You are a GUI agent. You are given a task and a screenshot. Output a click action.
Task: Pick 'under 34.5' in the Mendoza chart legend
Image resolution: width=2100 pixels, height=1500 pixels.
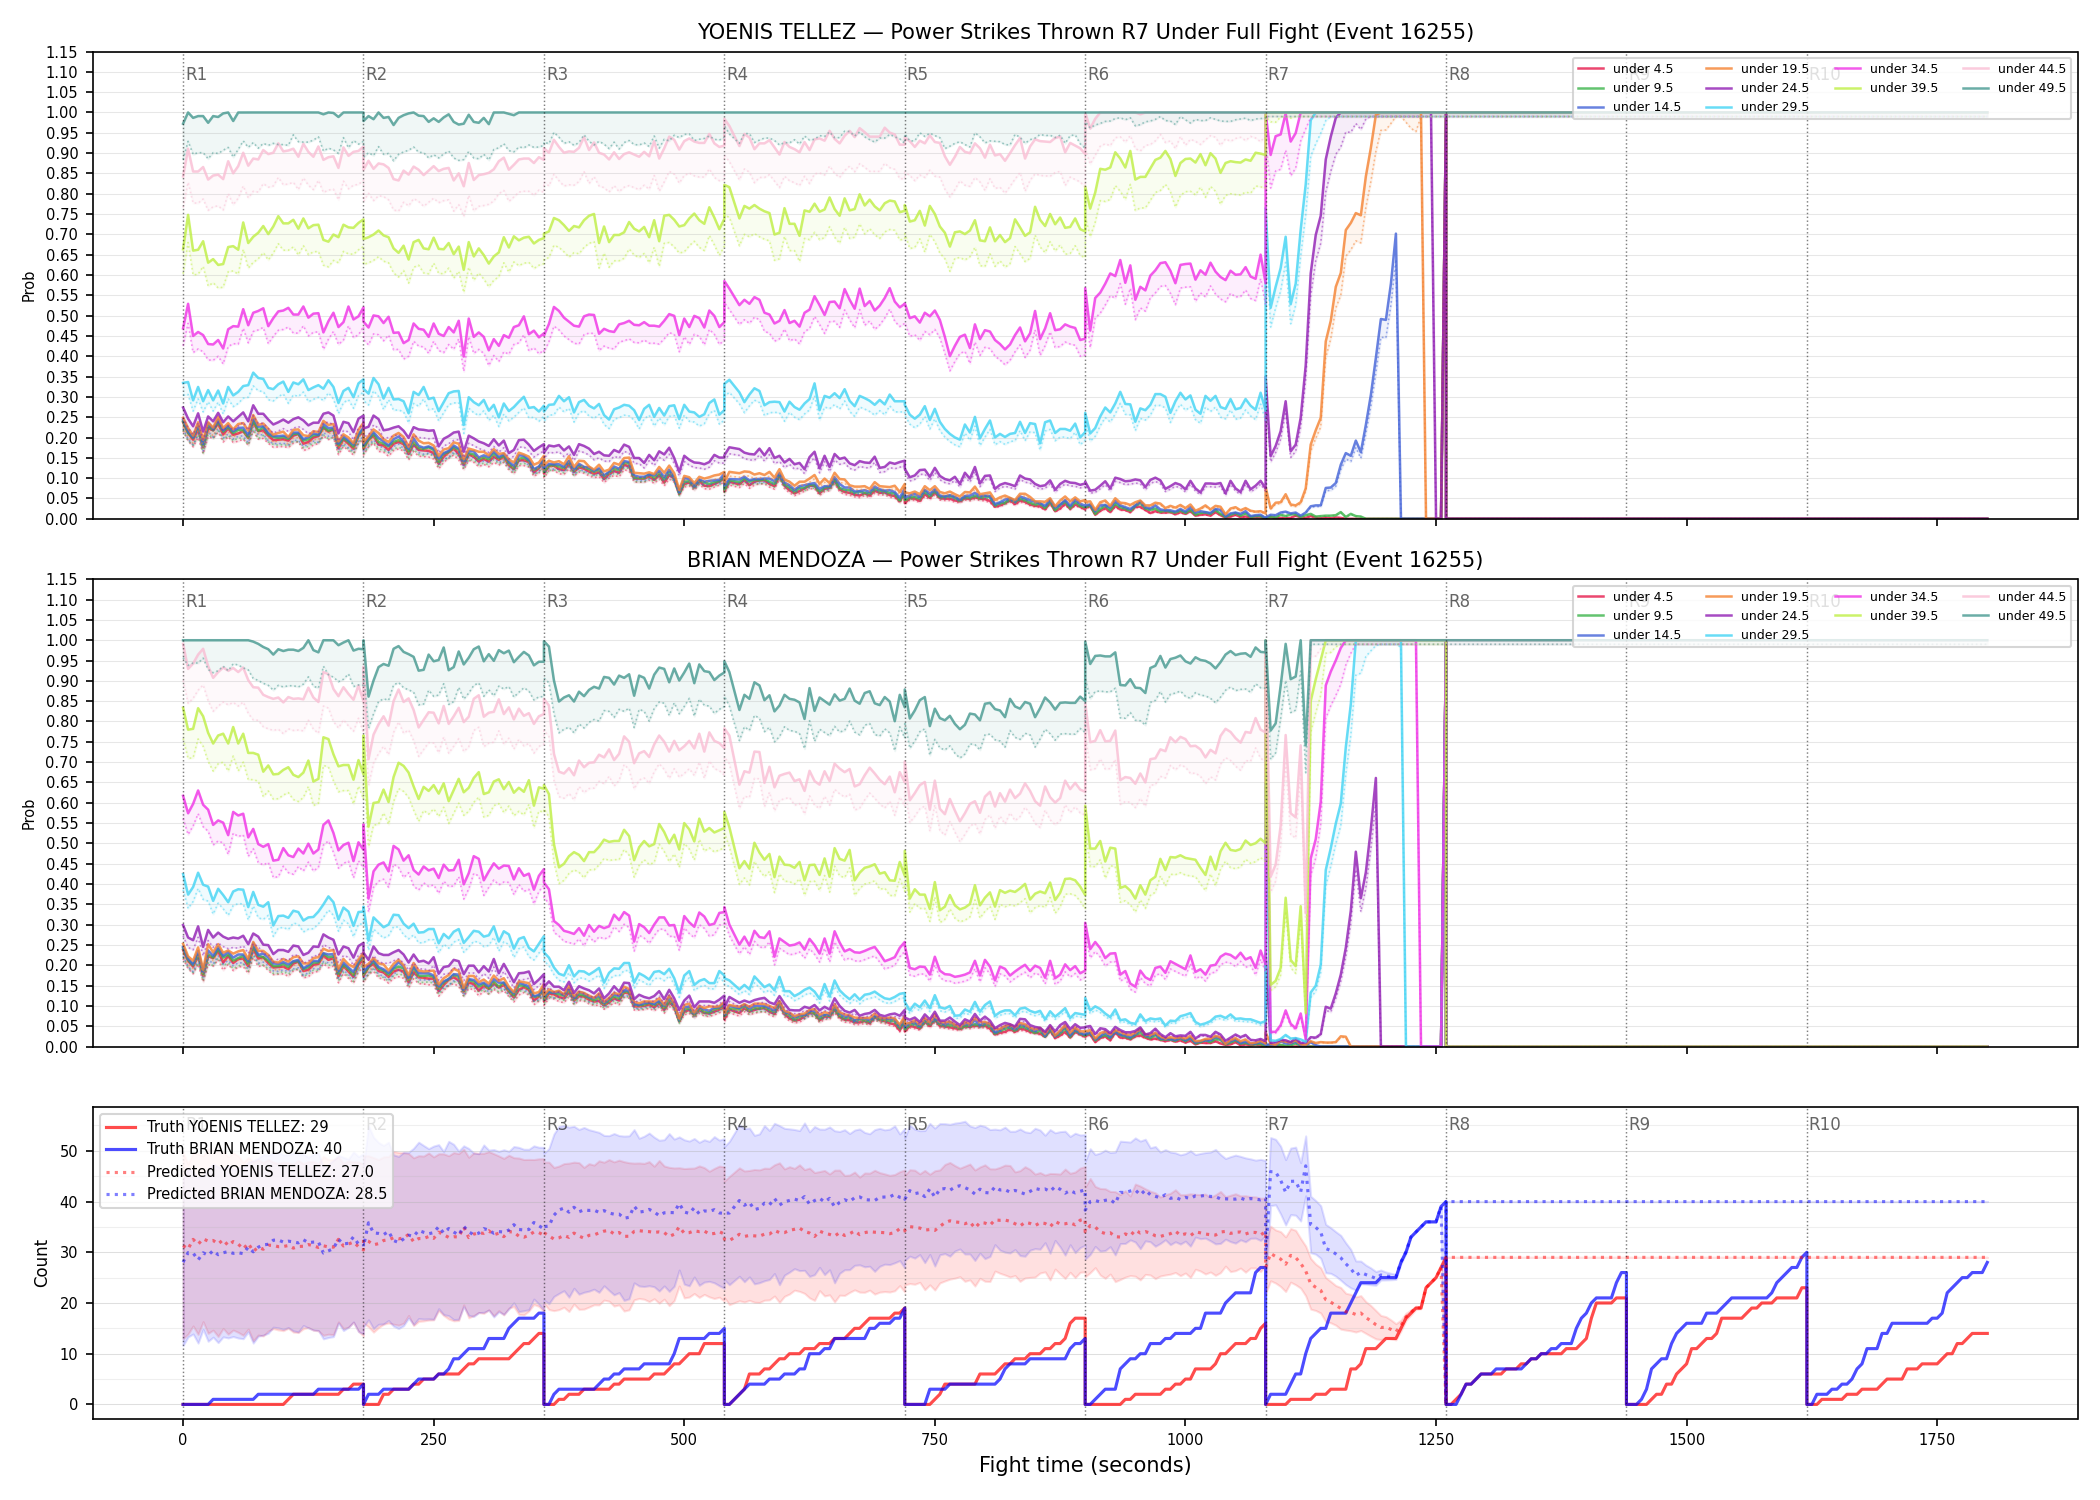pyautogui.click(x=1886, y=597)
